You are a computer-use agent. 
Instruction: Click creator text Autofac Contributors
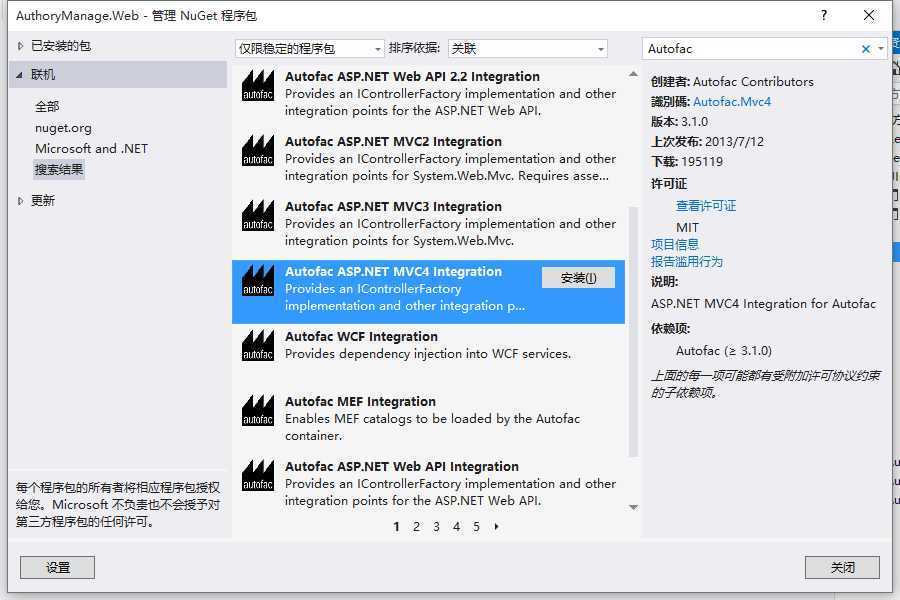pyautogui.click(x=753, y=82)
